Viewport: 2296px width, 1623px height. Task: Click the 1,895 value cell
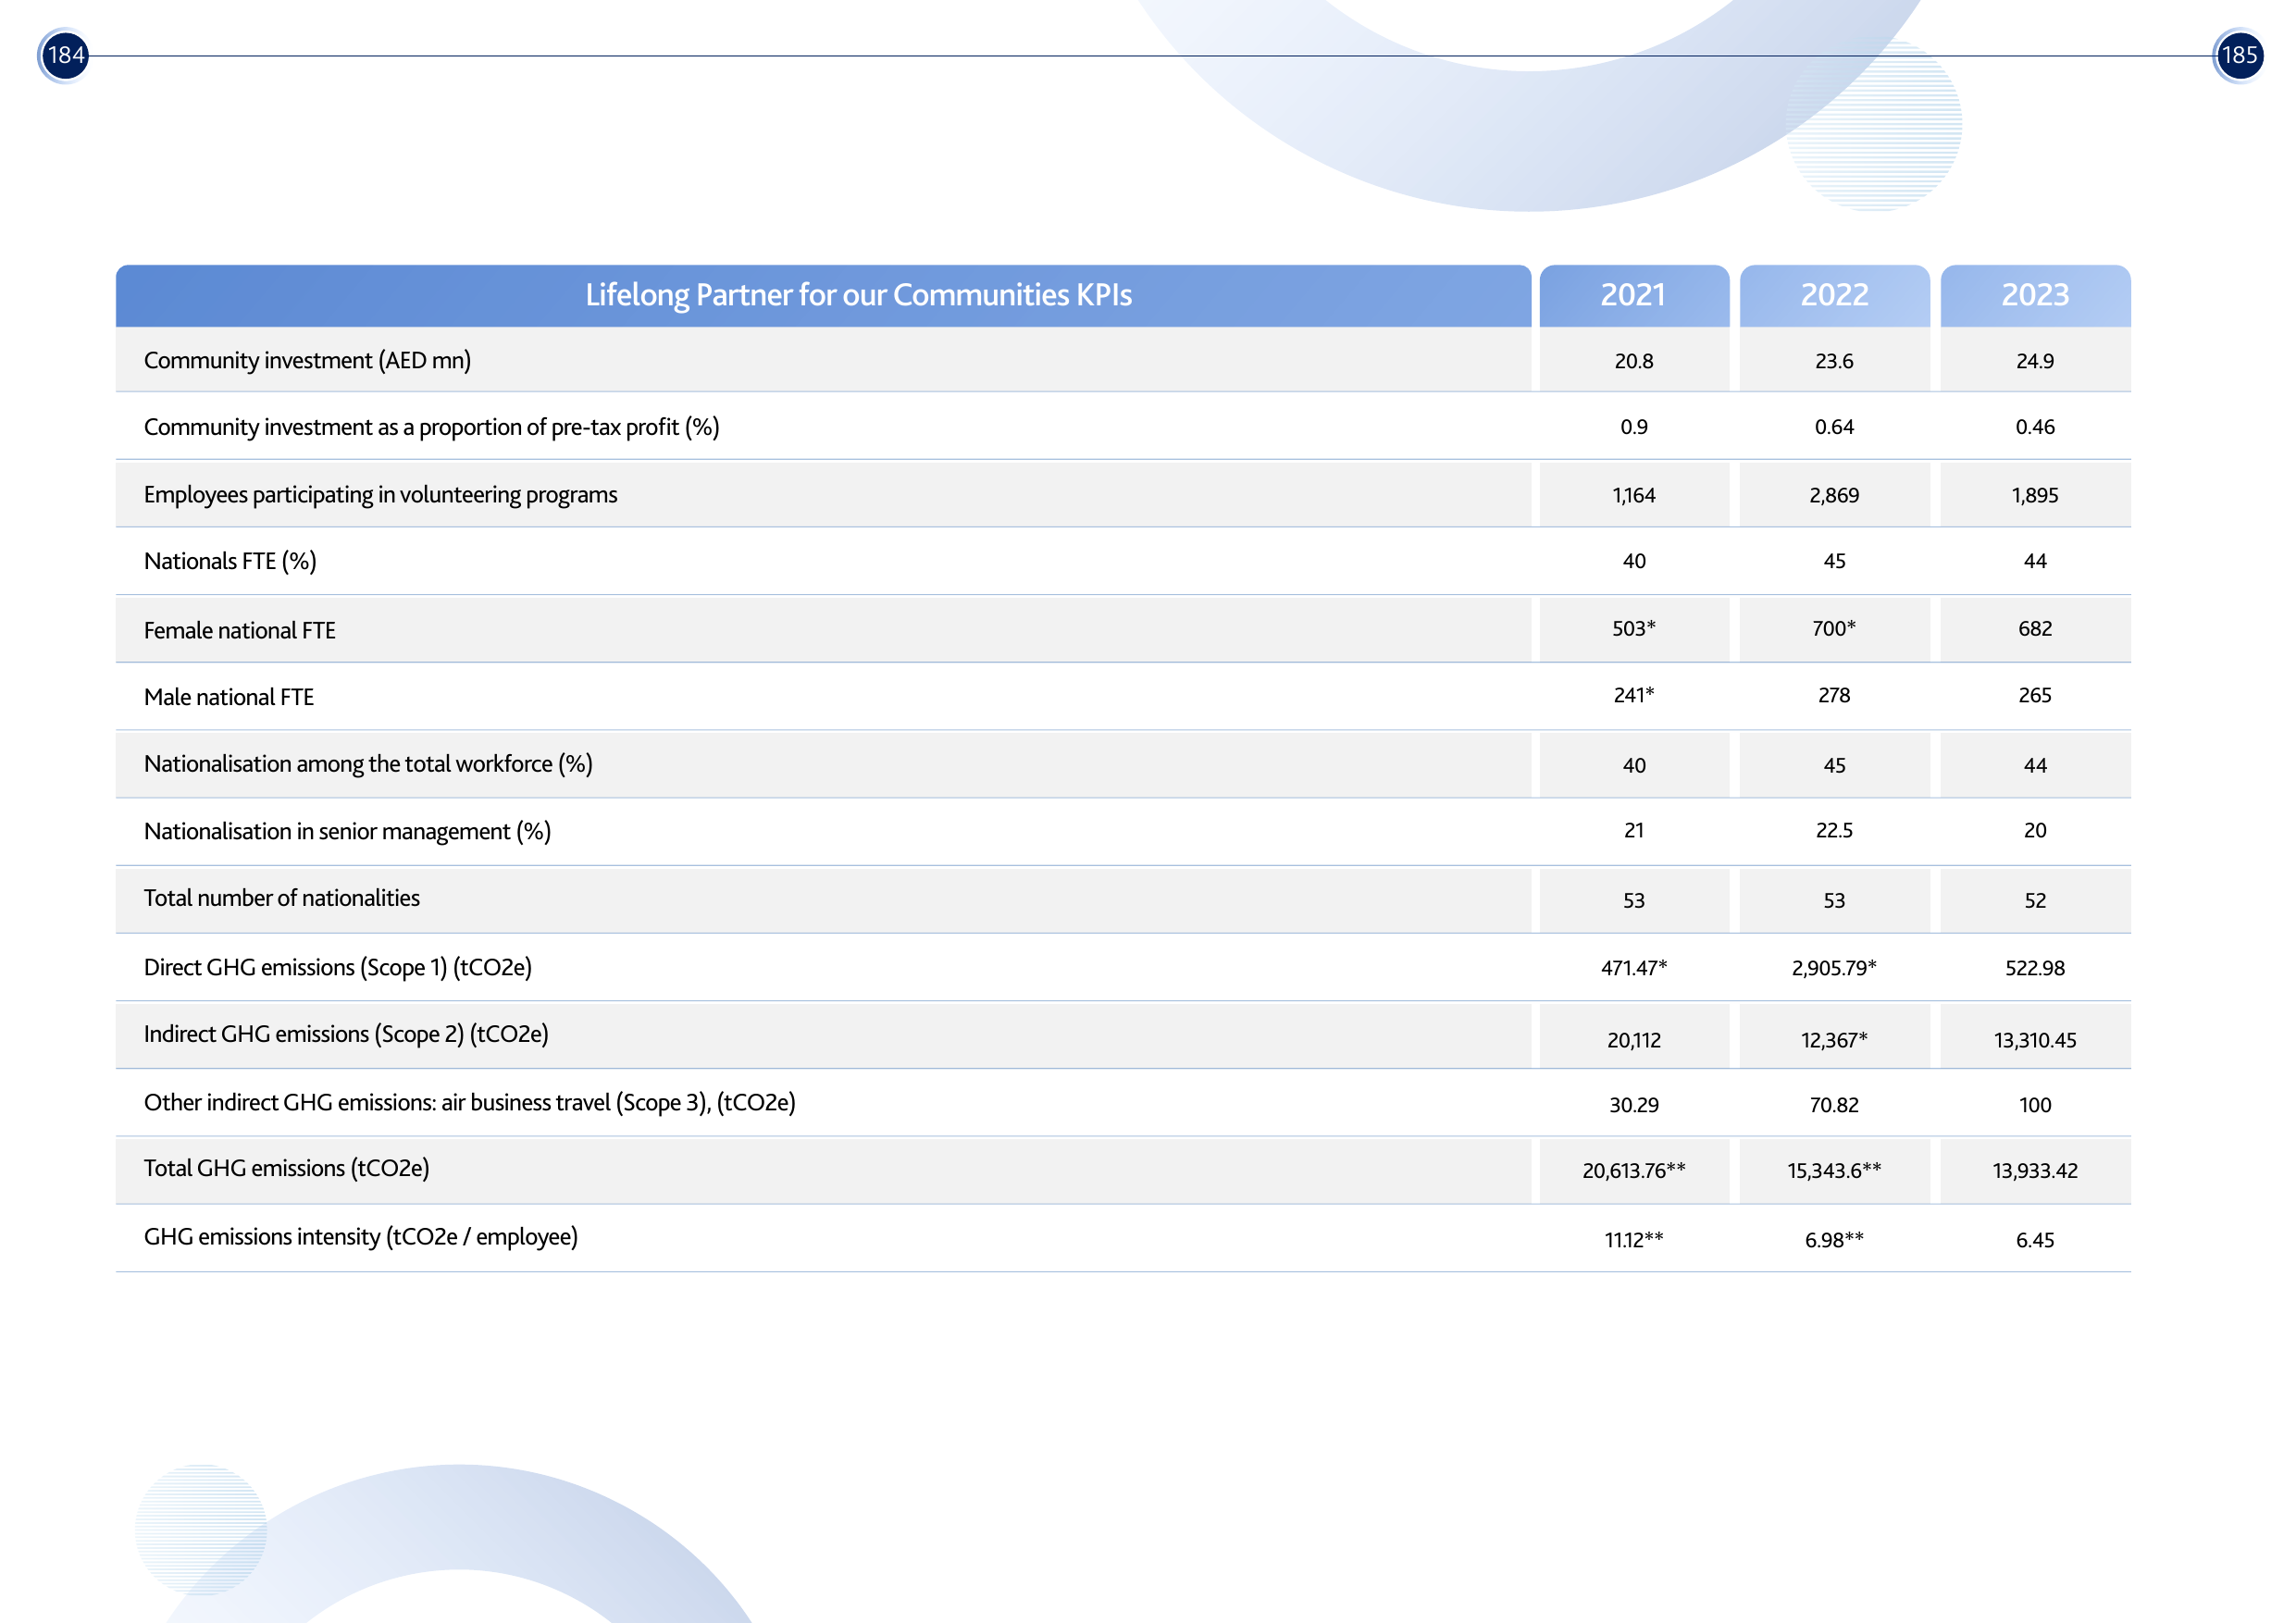[2035, 495]
